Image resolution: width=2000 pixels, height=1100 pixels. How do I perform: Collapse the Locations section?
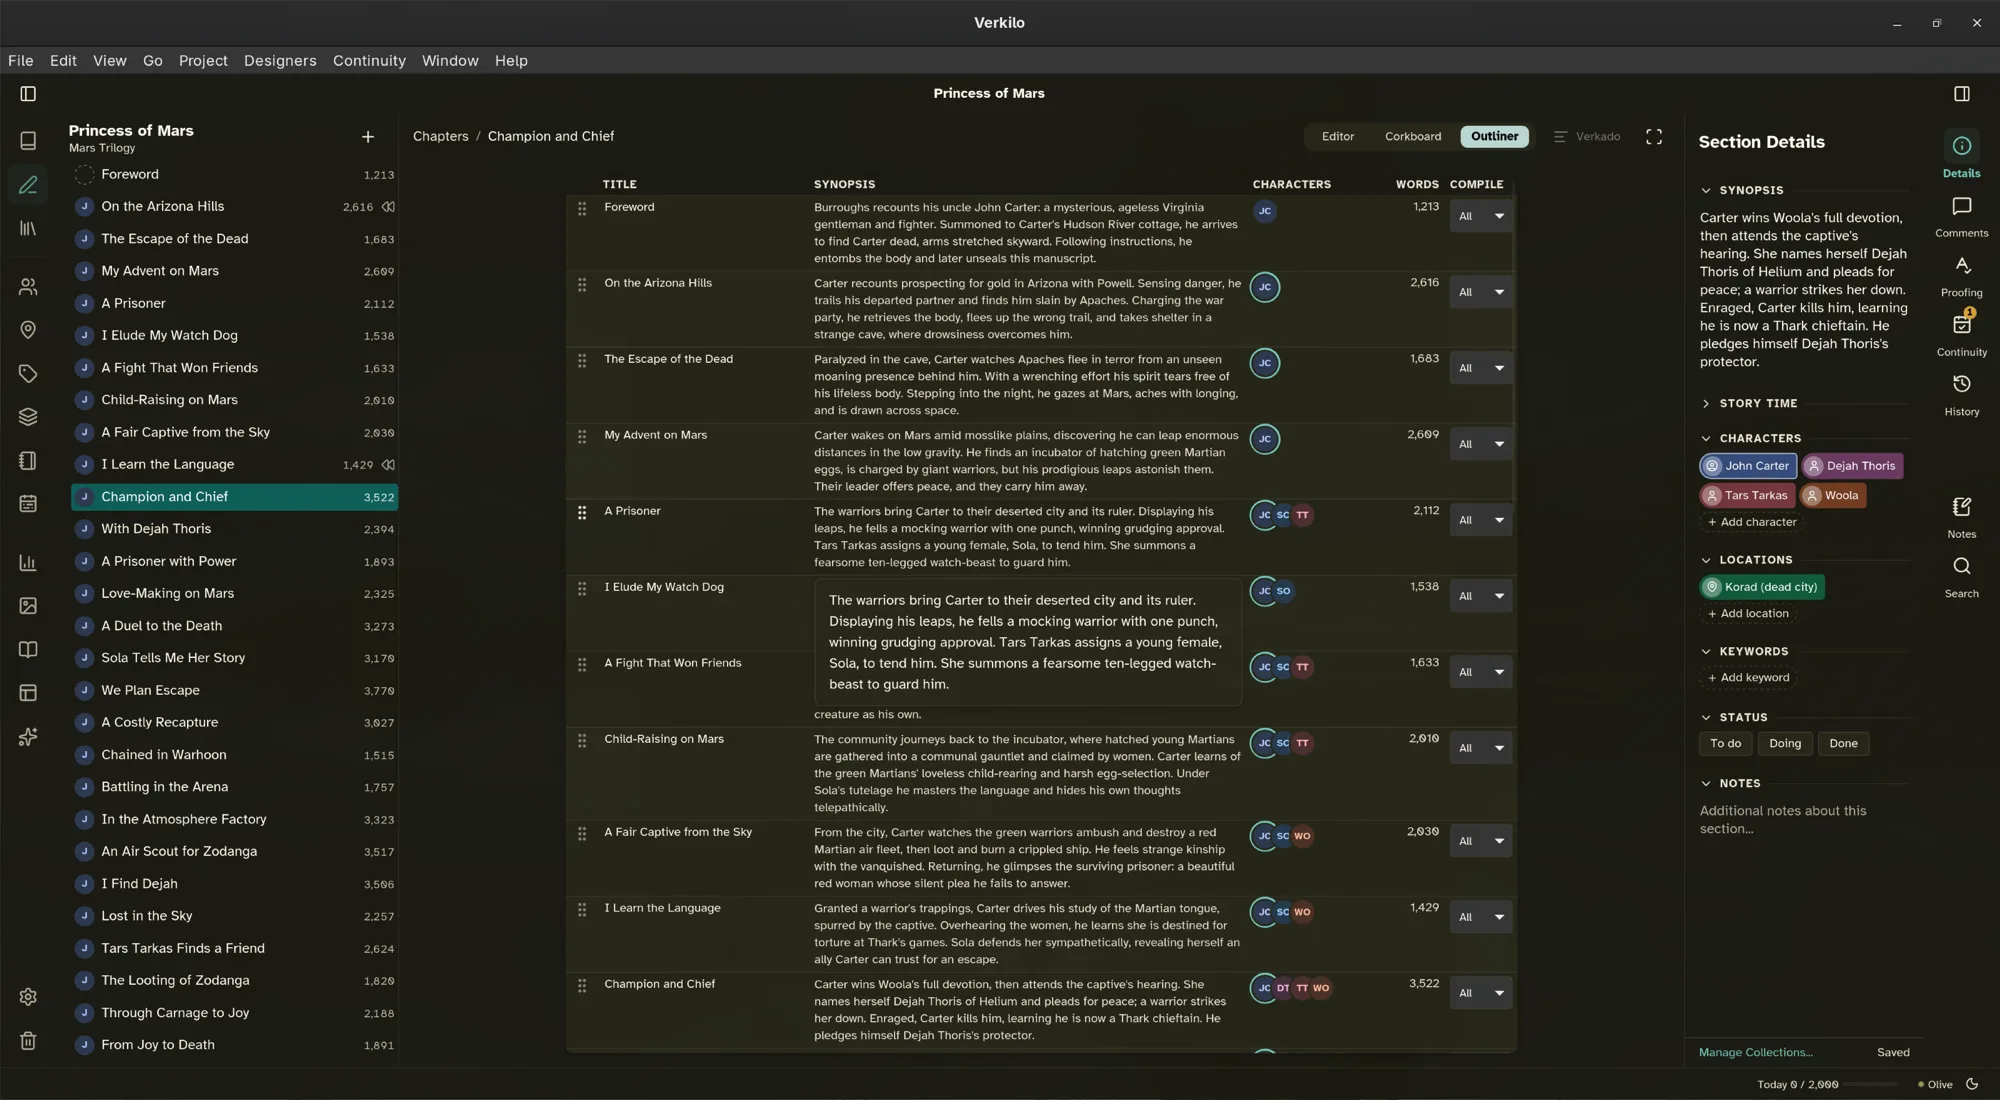click(x=1706, y=561)
